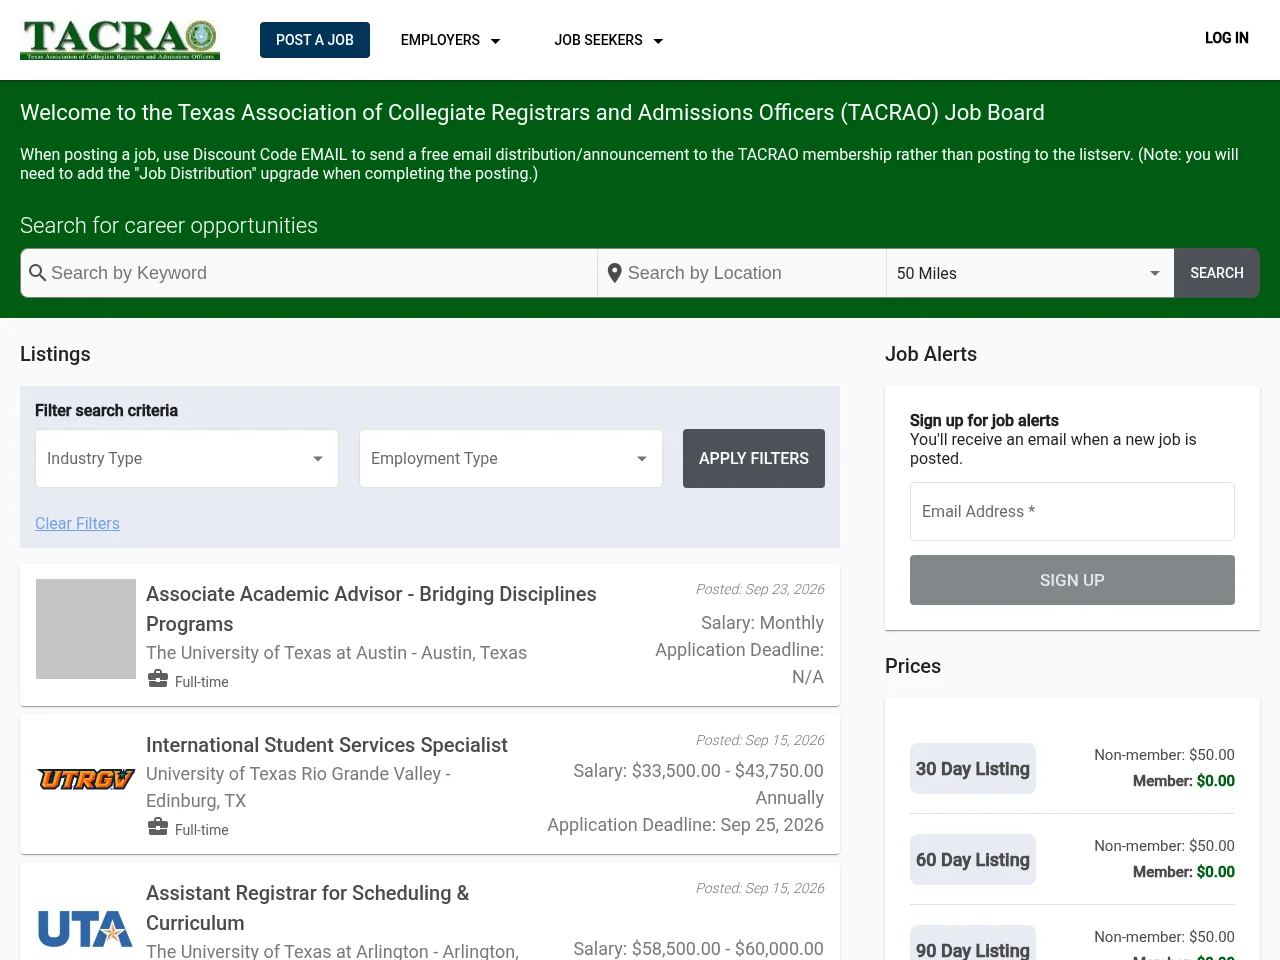
Task: Click the 'Listings' heading
Action: [x=55, y=354]
